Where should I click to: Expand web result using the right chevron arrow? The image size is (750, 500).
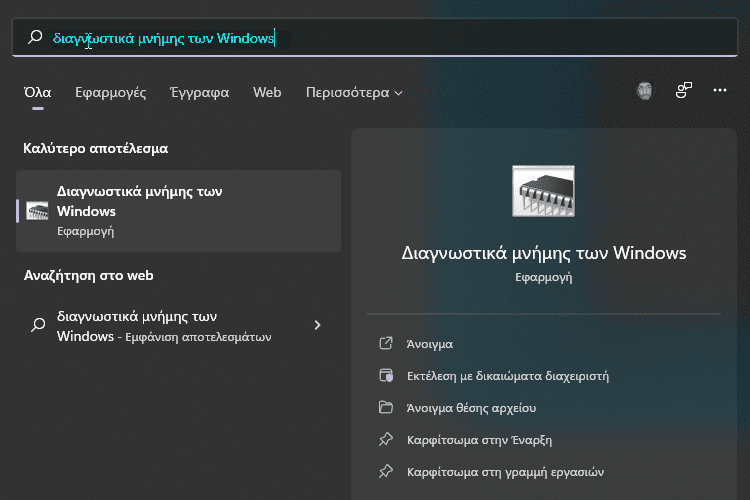pos(318,325)
